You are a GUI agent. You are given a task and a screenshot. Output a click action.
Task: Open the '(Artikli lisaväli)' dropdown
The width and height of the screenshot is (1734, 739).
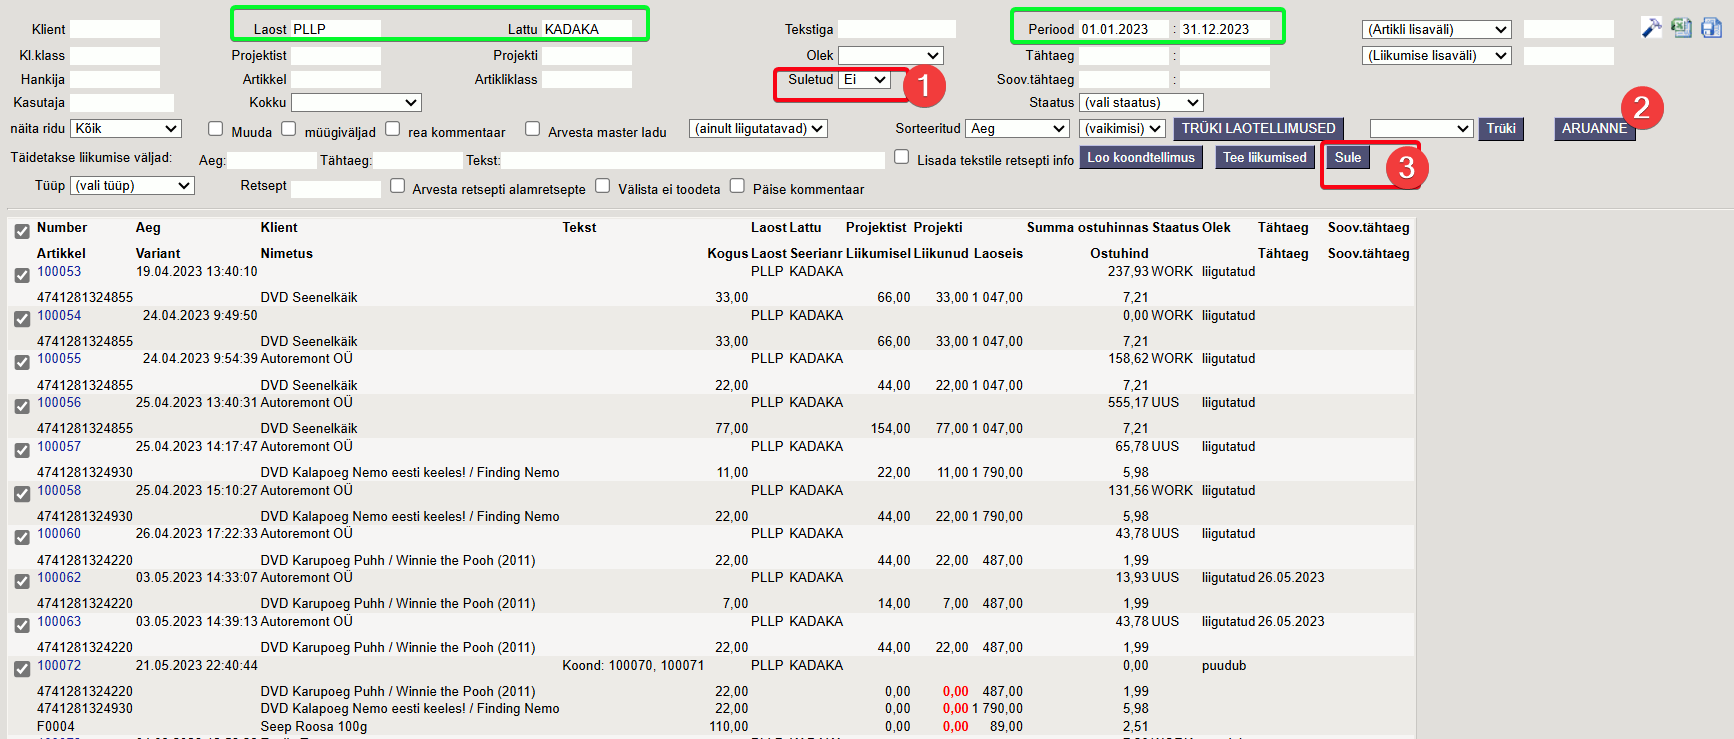coord(1436,30)
